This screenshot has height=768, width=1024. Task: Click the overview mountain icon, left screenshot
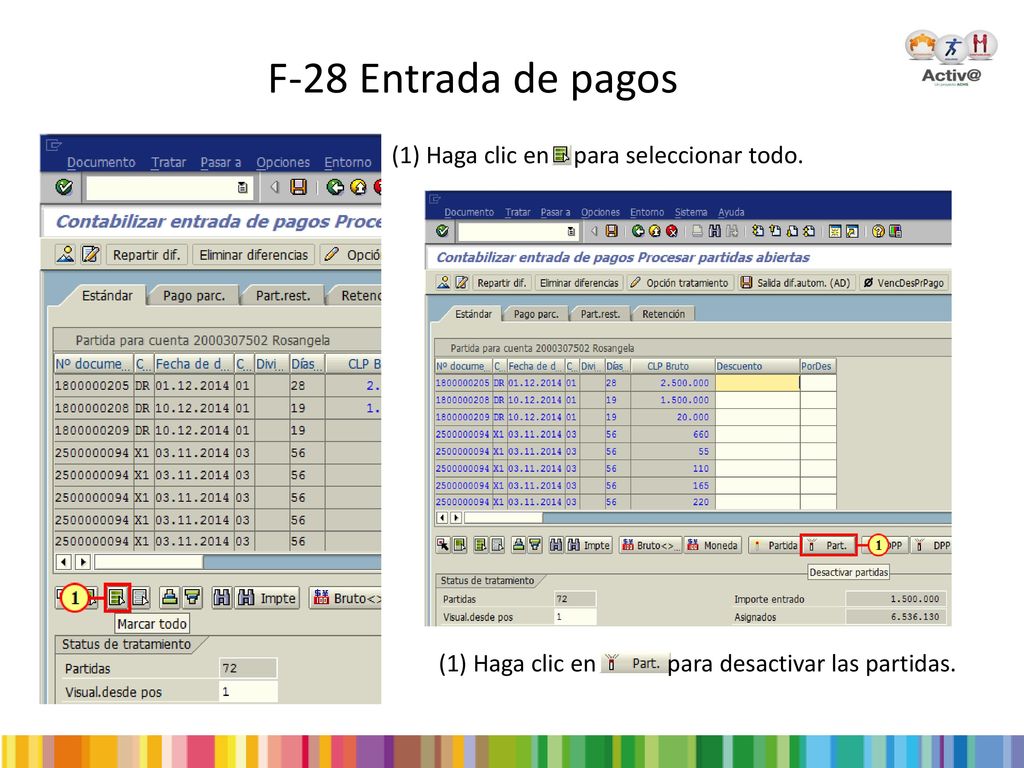pos(65,254)
